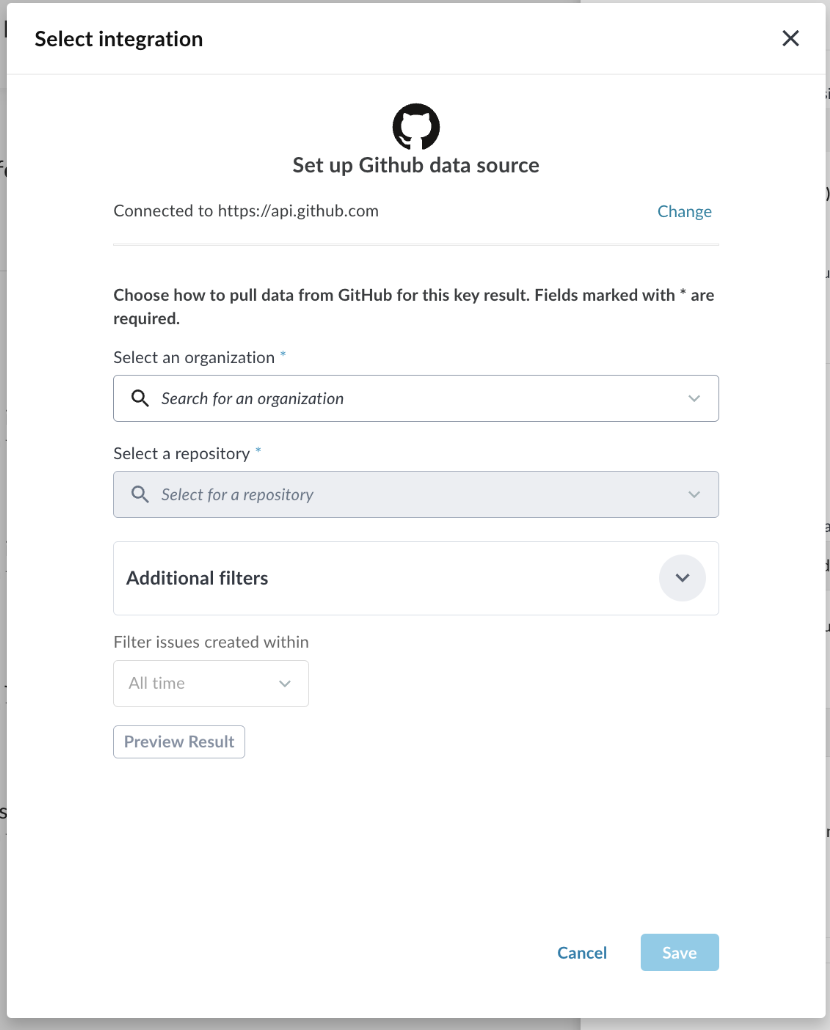Screen dimensions: 830x1030
Task: Expand the Additional filters section
Action: click(x=682, y=578)
